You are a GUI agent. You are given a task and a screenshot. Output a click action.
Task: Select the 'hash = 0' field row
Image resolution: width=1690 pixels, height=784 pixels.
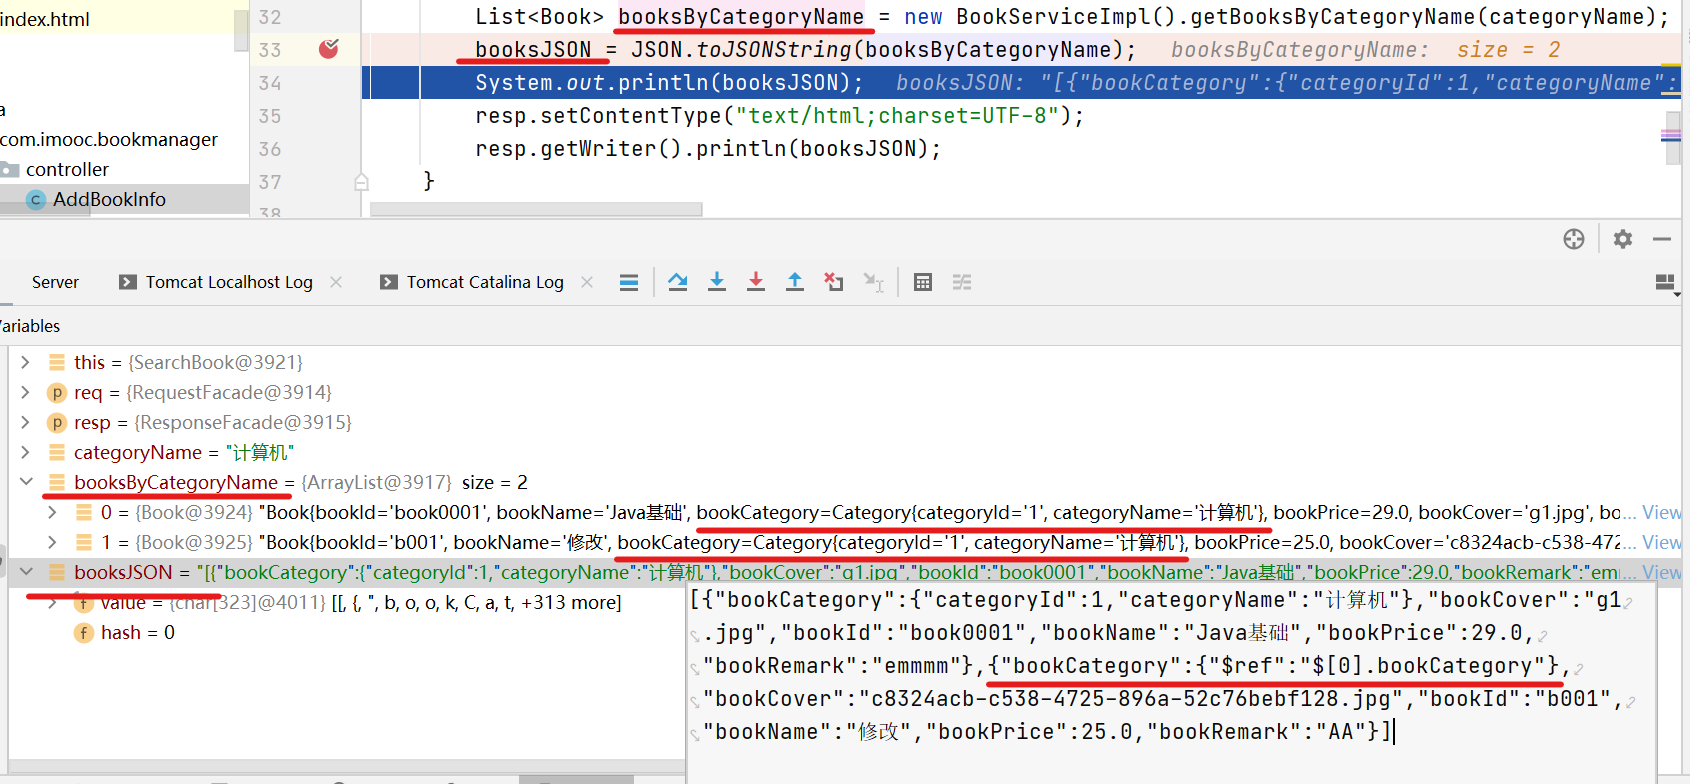pos(347,632)
